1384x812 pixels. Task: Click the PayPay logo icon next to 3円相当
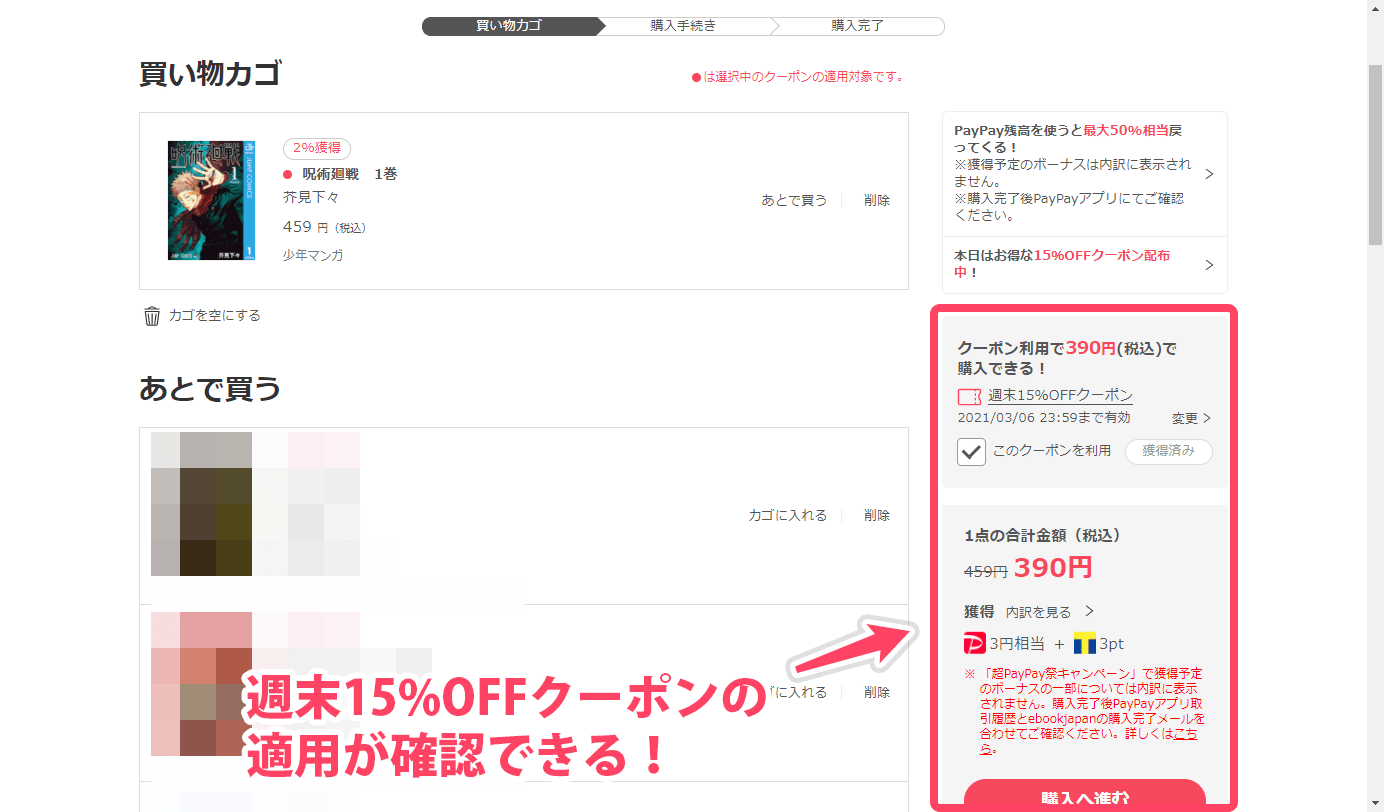click(x=975, y=642)
